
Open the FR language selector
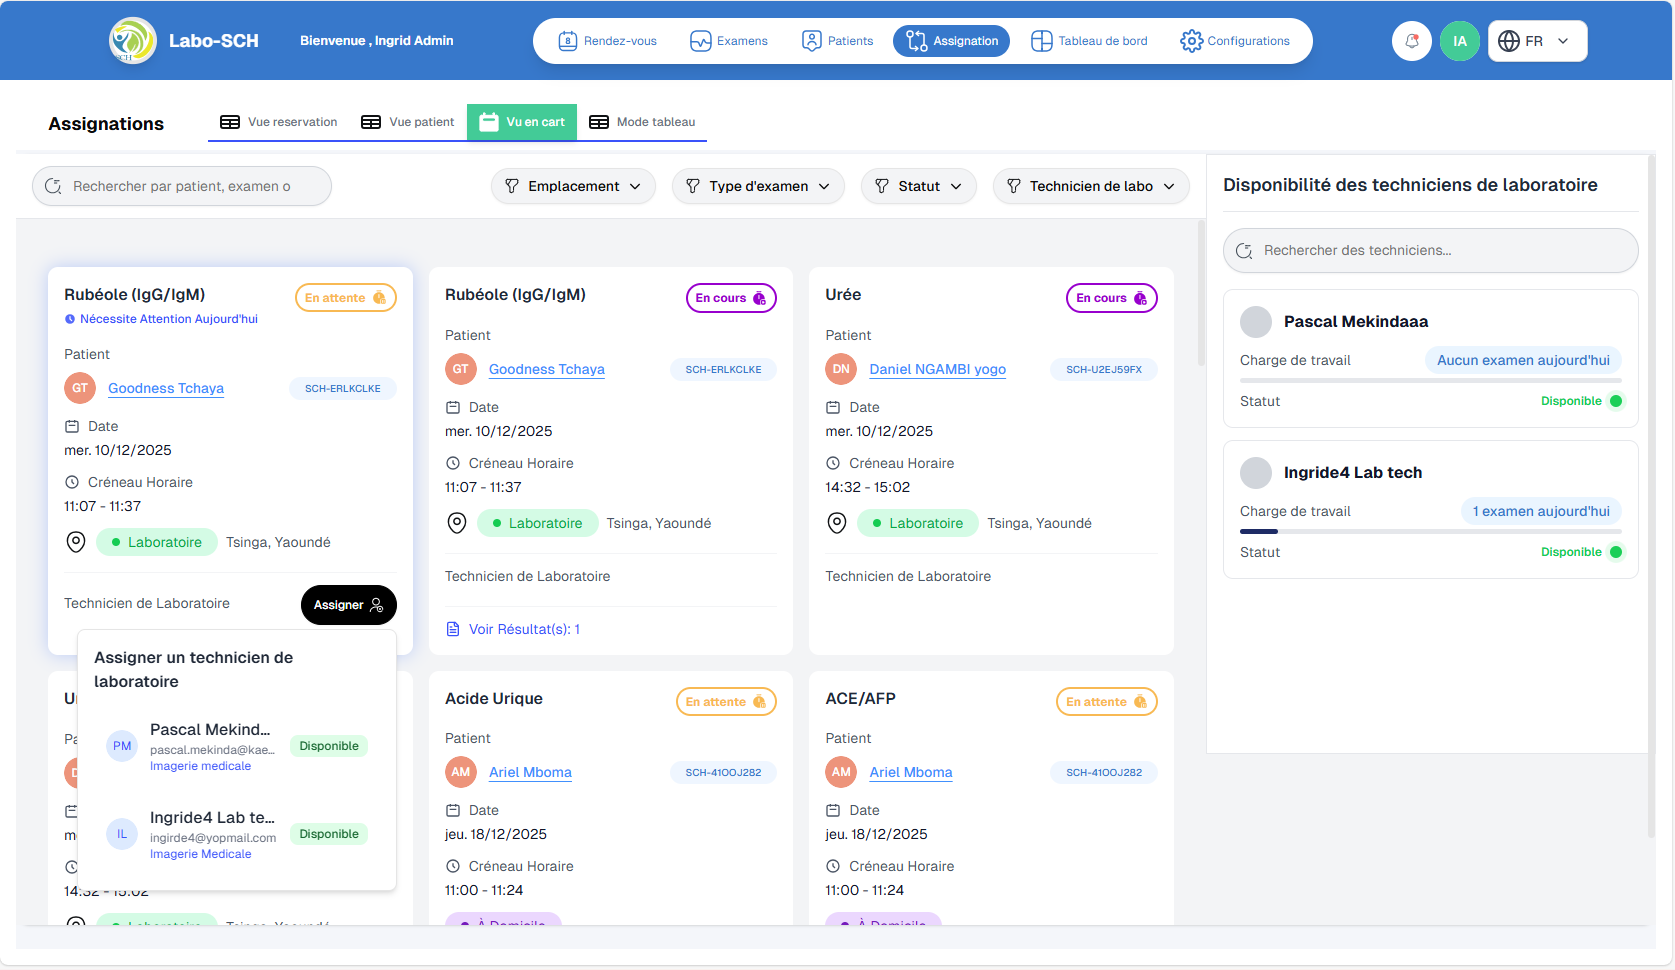1536,41
